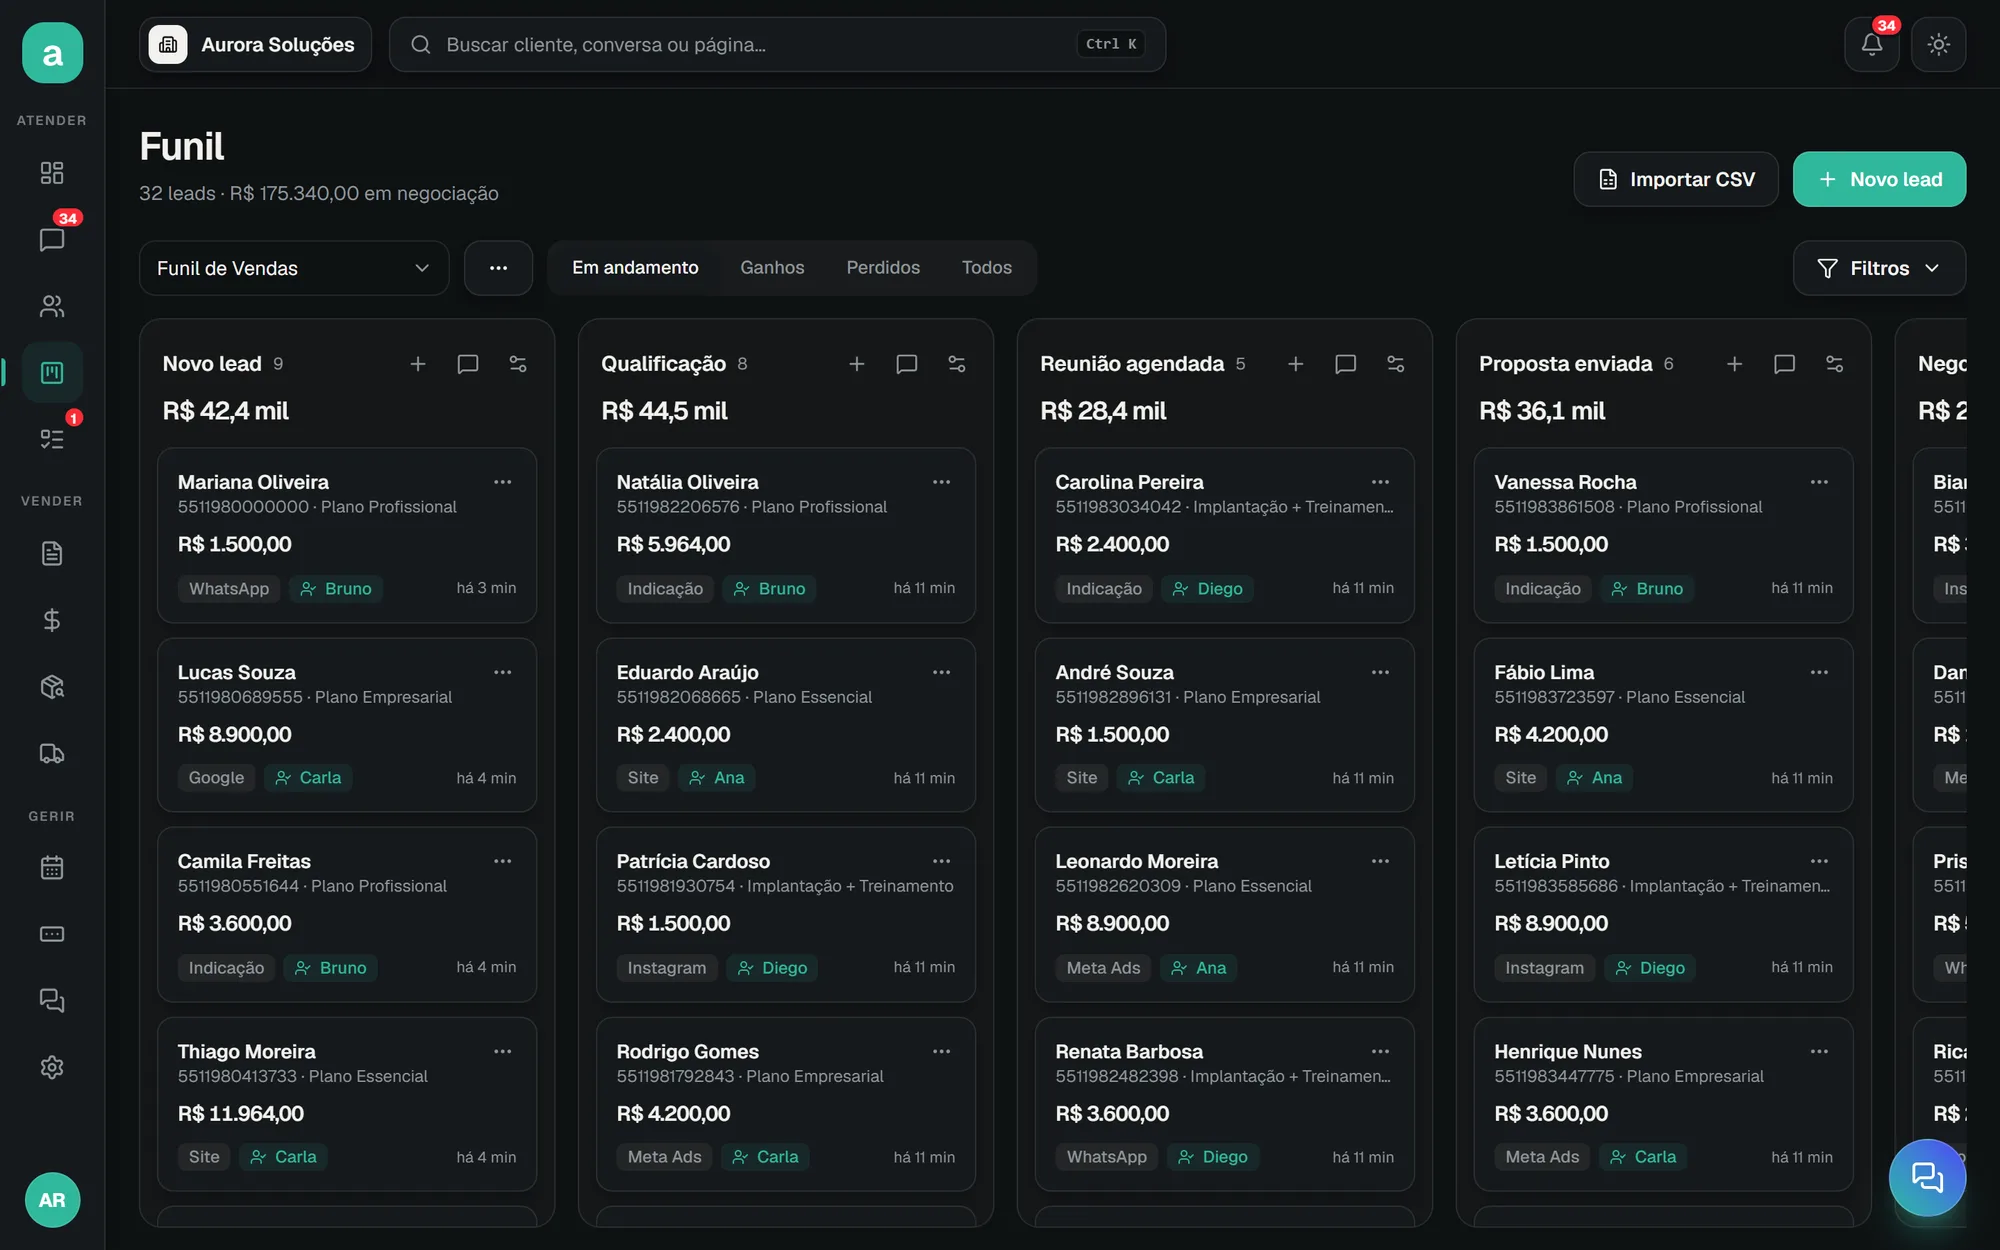The height and width of the screenshot is (1250, 2000).
Task: Expand the Filtros dropdown
Action: (1879, 268)
